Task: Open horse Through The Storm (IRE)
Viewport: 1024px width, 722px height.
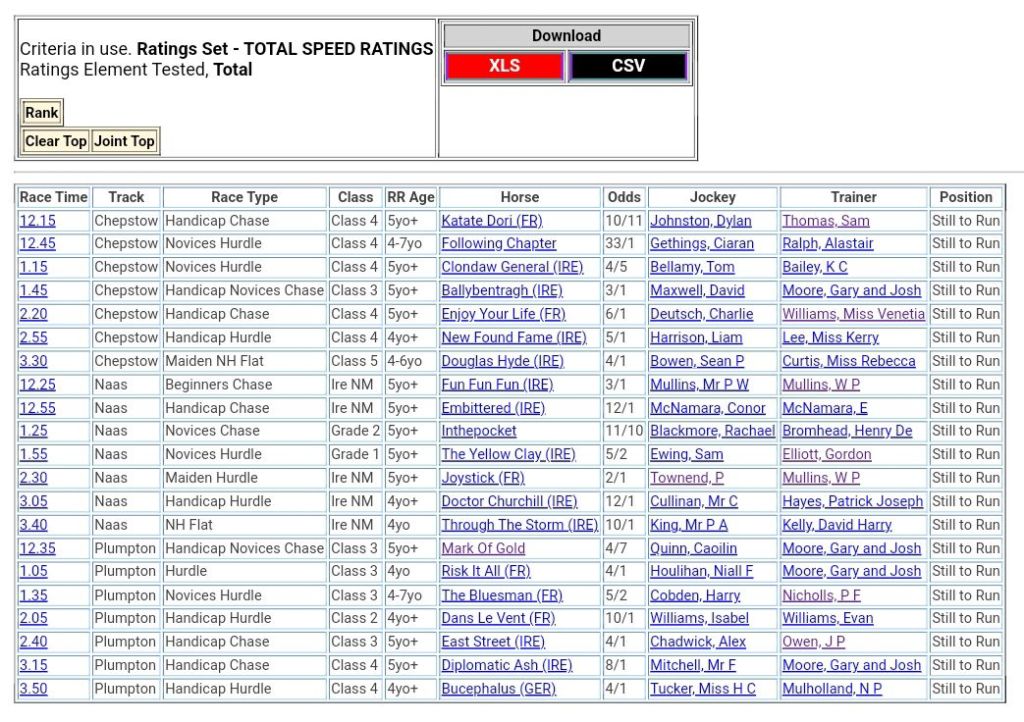Action: [519, 525]
